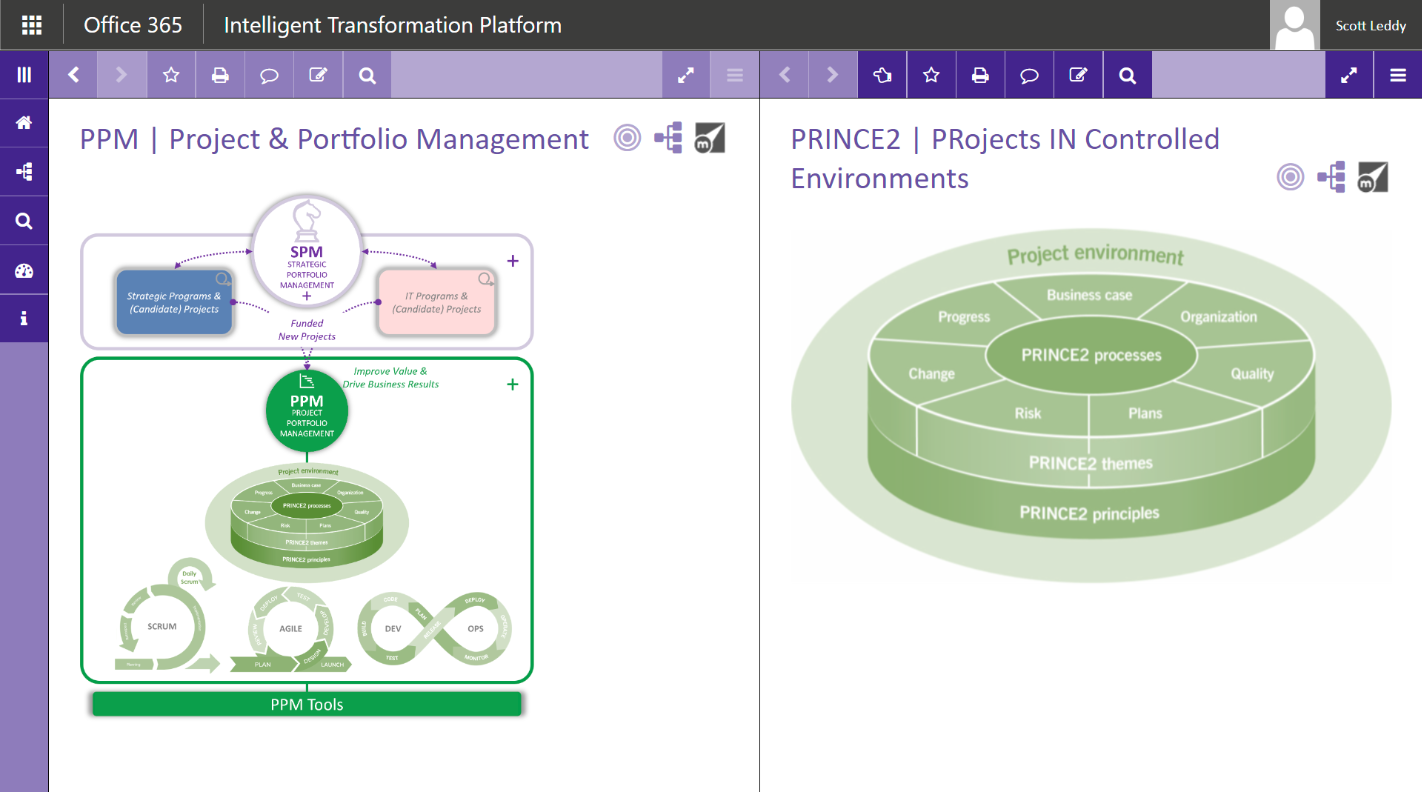Select Progress theme segment
Viewport: 1422px width, 792px height.
(x=964, y=317)
